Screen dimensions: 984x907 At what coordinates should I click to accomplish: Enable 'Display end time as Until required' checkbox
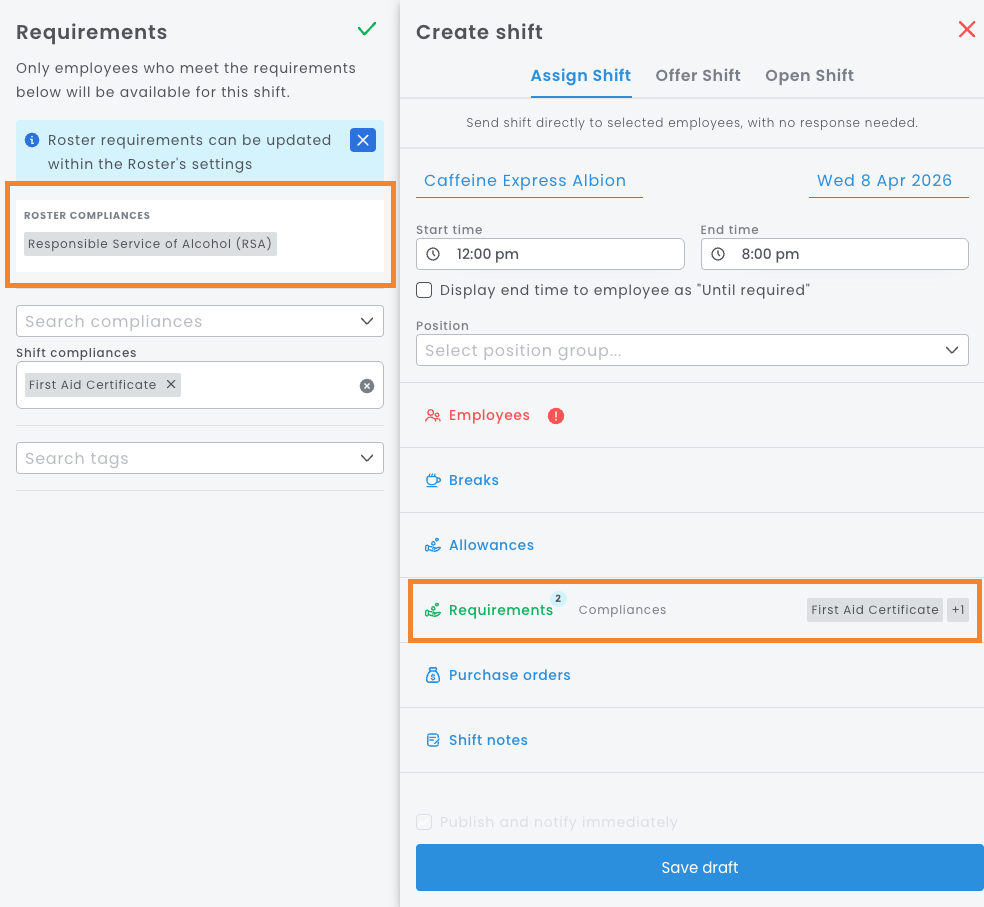[x=425, y=290]
